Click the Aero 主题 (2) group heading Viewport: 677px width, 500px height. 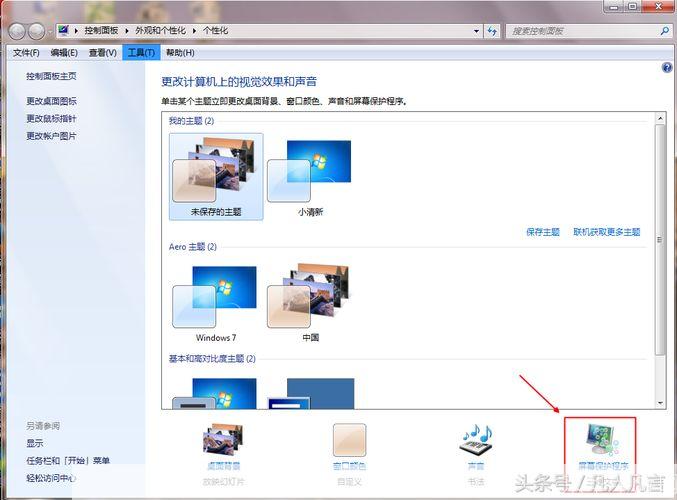pos(193,247)
